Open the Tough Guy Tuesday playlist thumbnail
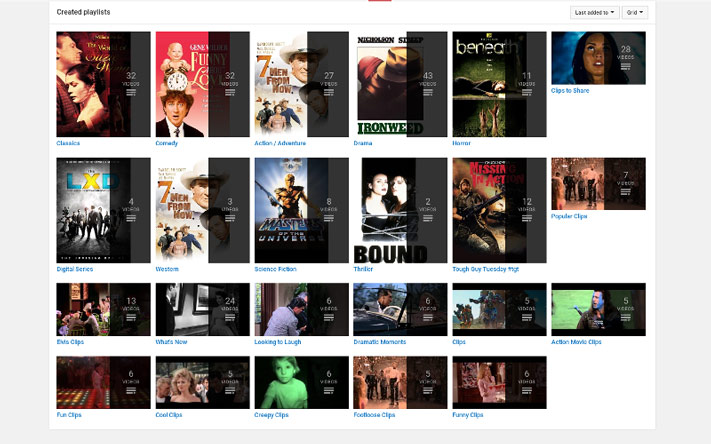 click(500, 210)
